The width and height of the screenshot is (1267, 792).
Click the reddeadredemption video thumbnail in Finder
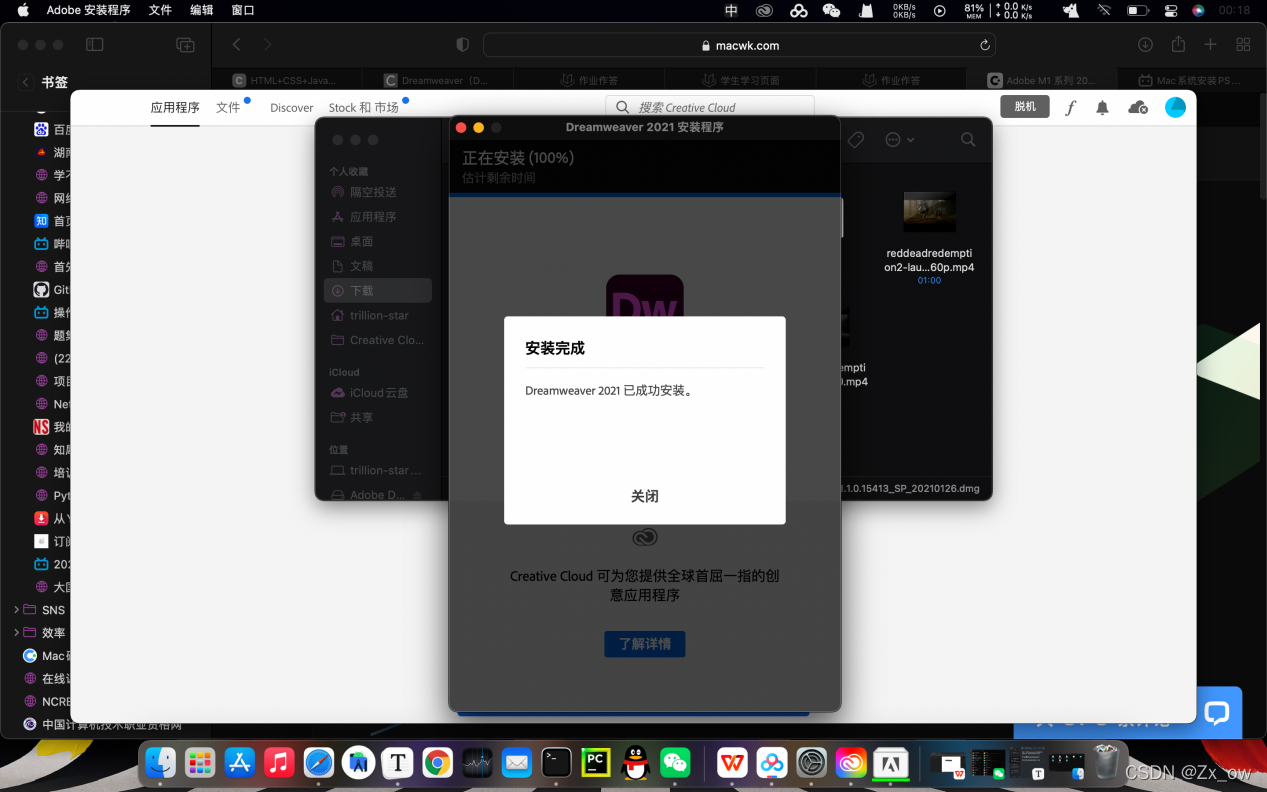929,212
